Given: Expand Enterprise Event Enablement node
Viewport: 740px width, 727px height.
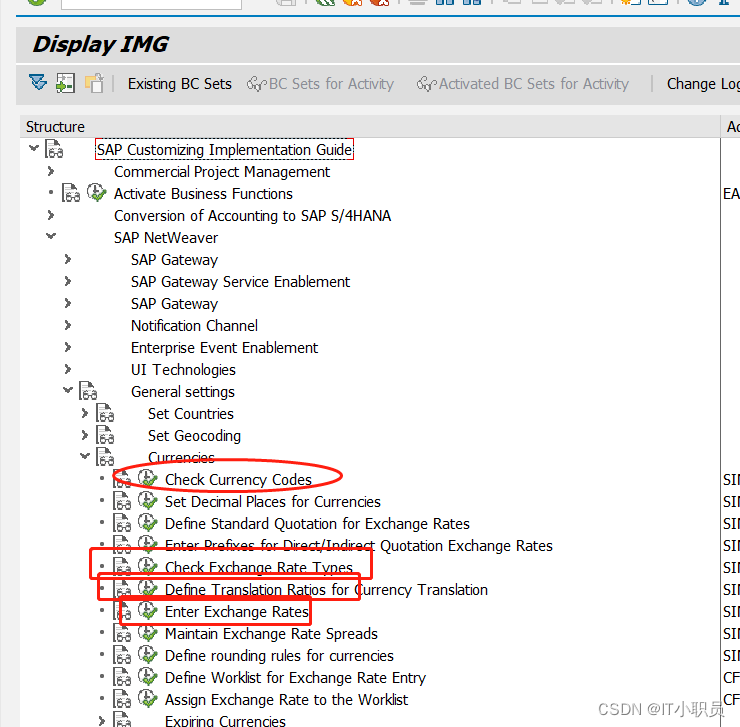Looking at the screenshot, I should point(67,347).
